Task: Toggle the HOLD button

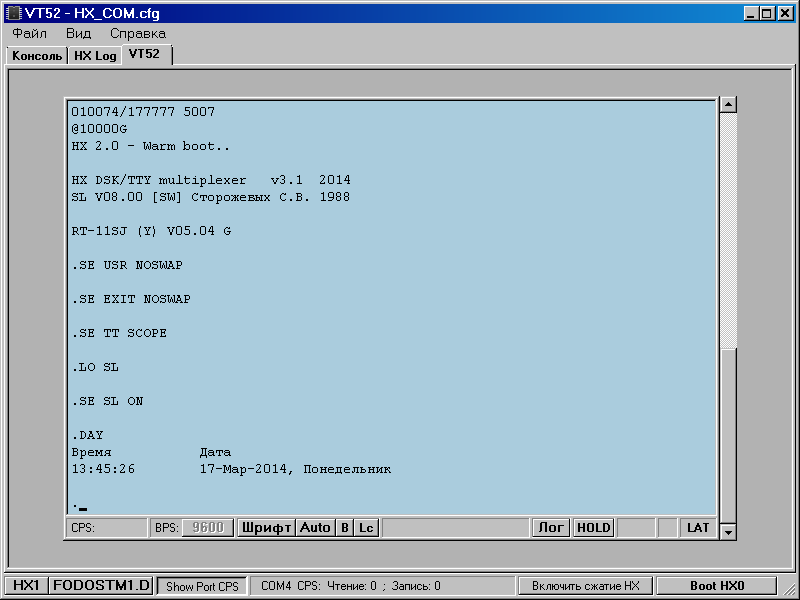Action: tap(593, 527)
